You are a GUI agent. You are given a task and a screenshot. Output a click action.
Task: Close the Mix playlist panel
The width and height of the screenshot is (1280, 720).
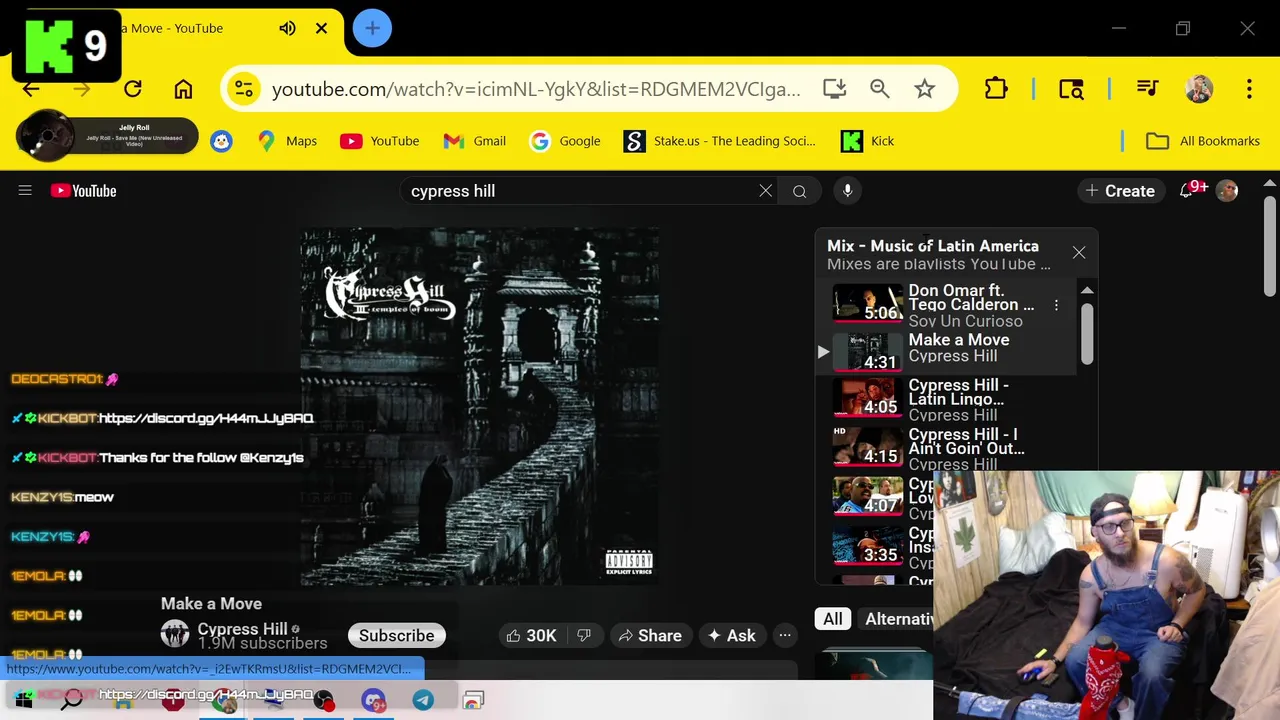(x=1079, y=253)
